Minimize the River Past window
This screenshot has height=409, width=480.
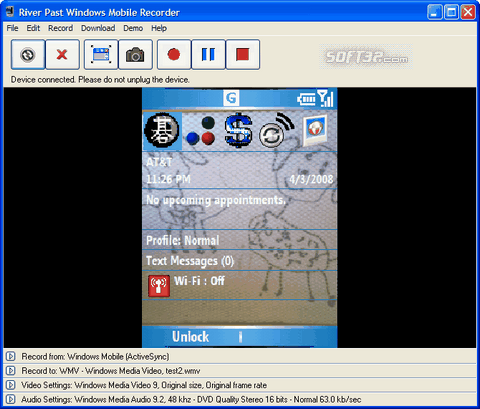pyautogui.click(x=435, y=12)
